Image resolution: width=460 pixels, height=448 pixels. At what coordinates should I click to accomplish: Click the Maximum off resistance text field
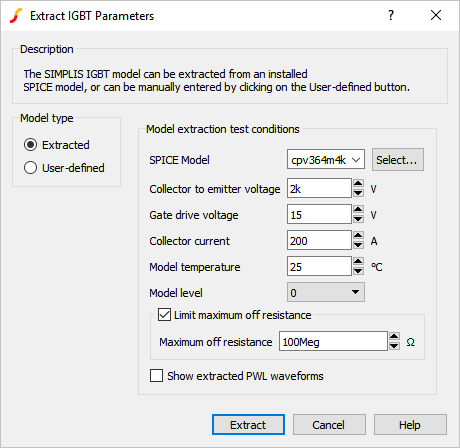tap(333, 341)
